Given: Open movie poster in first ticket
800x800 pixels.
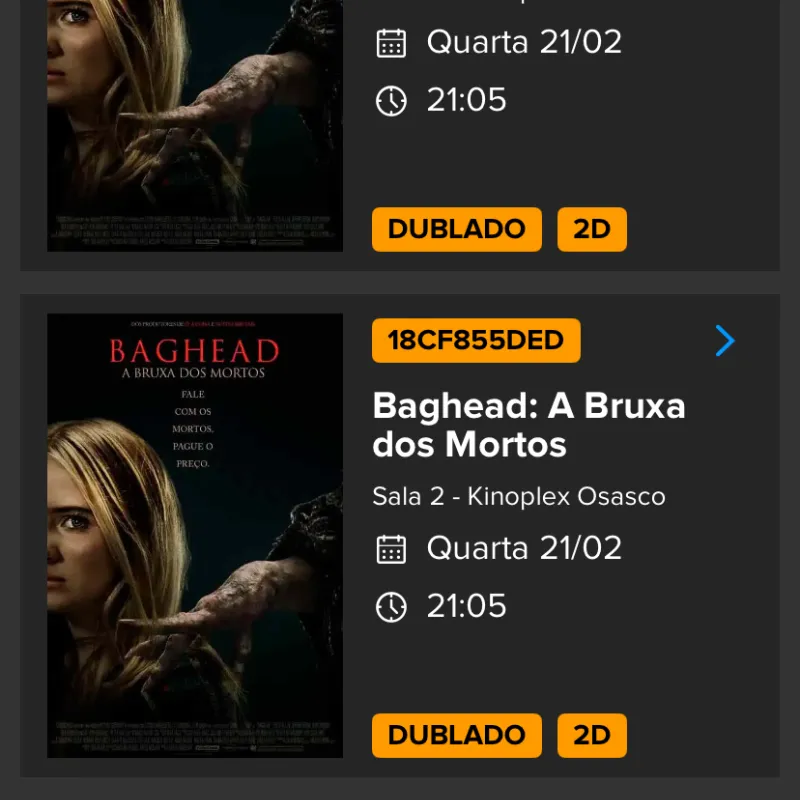Looking at the screenshot, I should click(195, 126).
